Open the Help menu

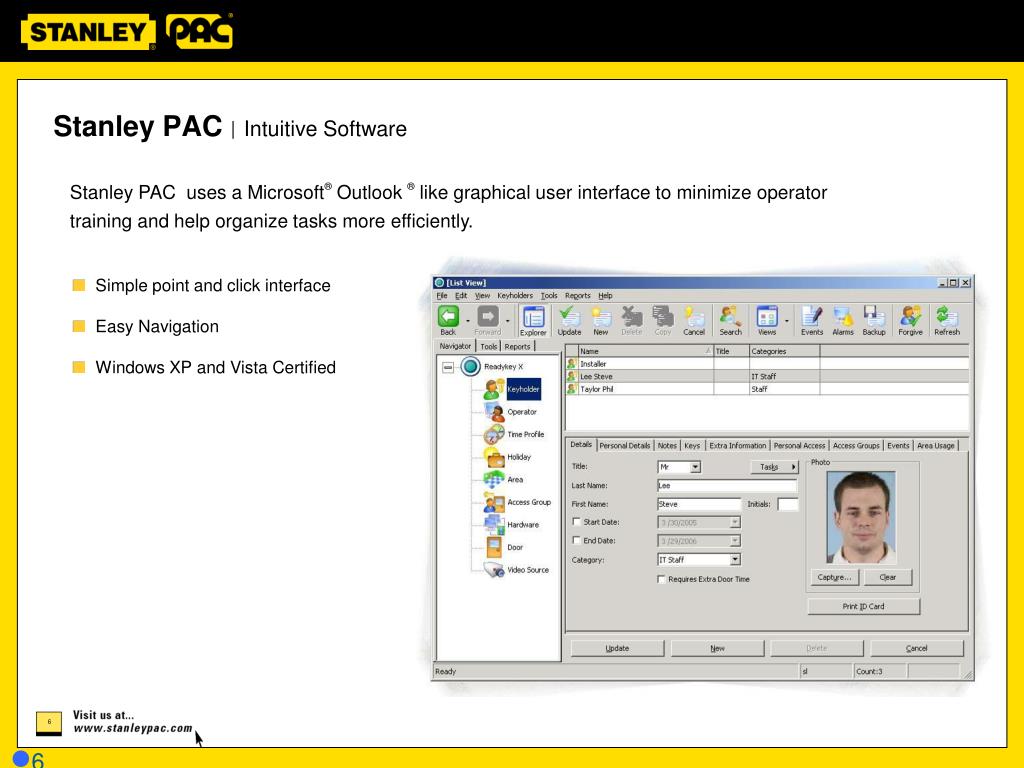coord(605,296)
